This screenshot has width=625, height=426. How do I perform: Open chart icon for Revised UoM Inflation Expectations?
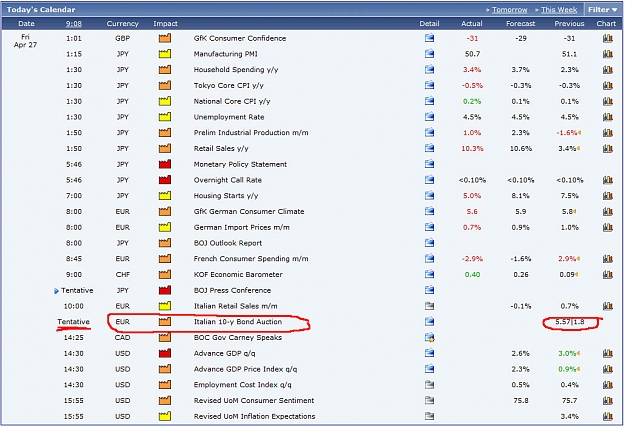click(x=607, y=416)
